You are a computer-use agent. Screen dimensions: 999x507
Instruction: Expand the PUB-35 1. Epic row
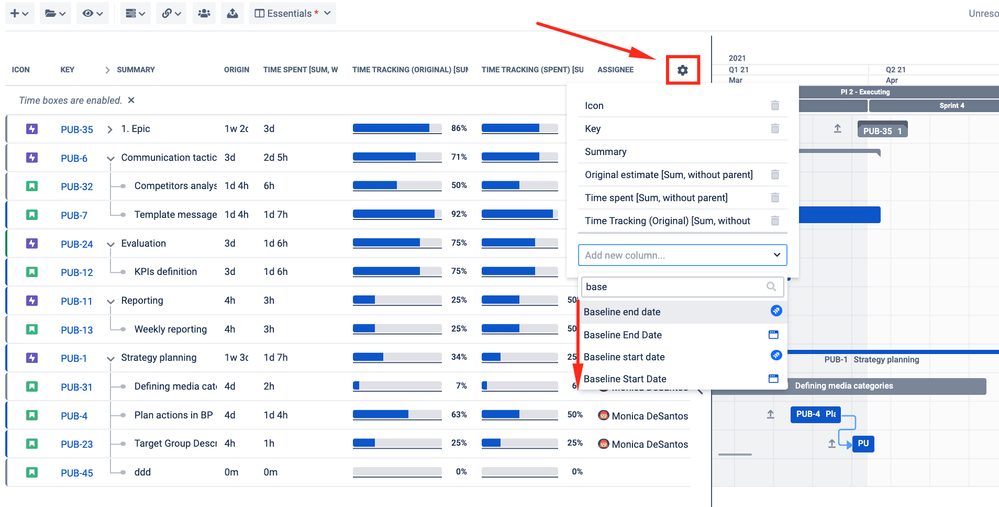[x=110, y=129]
